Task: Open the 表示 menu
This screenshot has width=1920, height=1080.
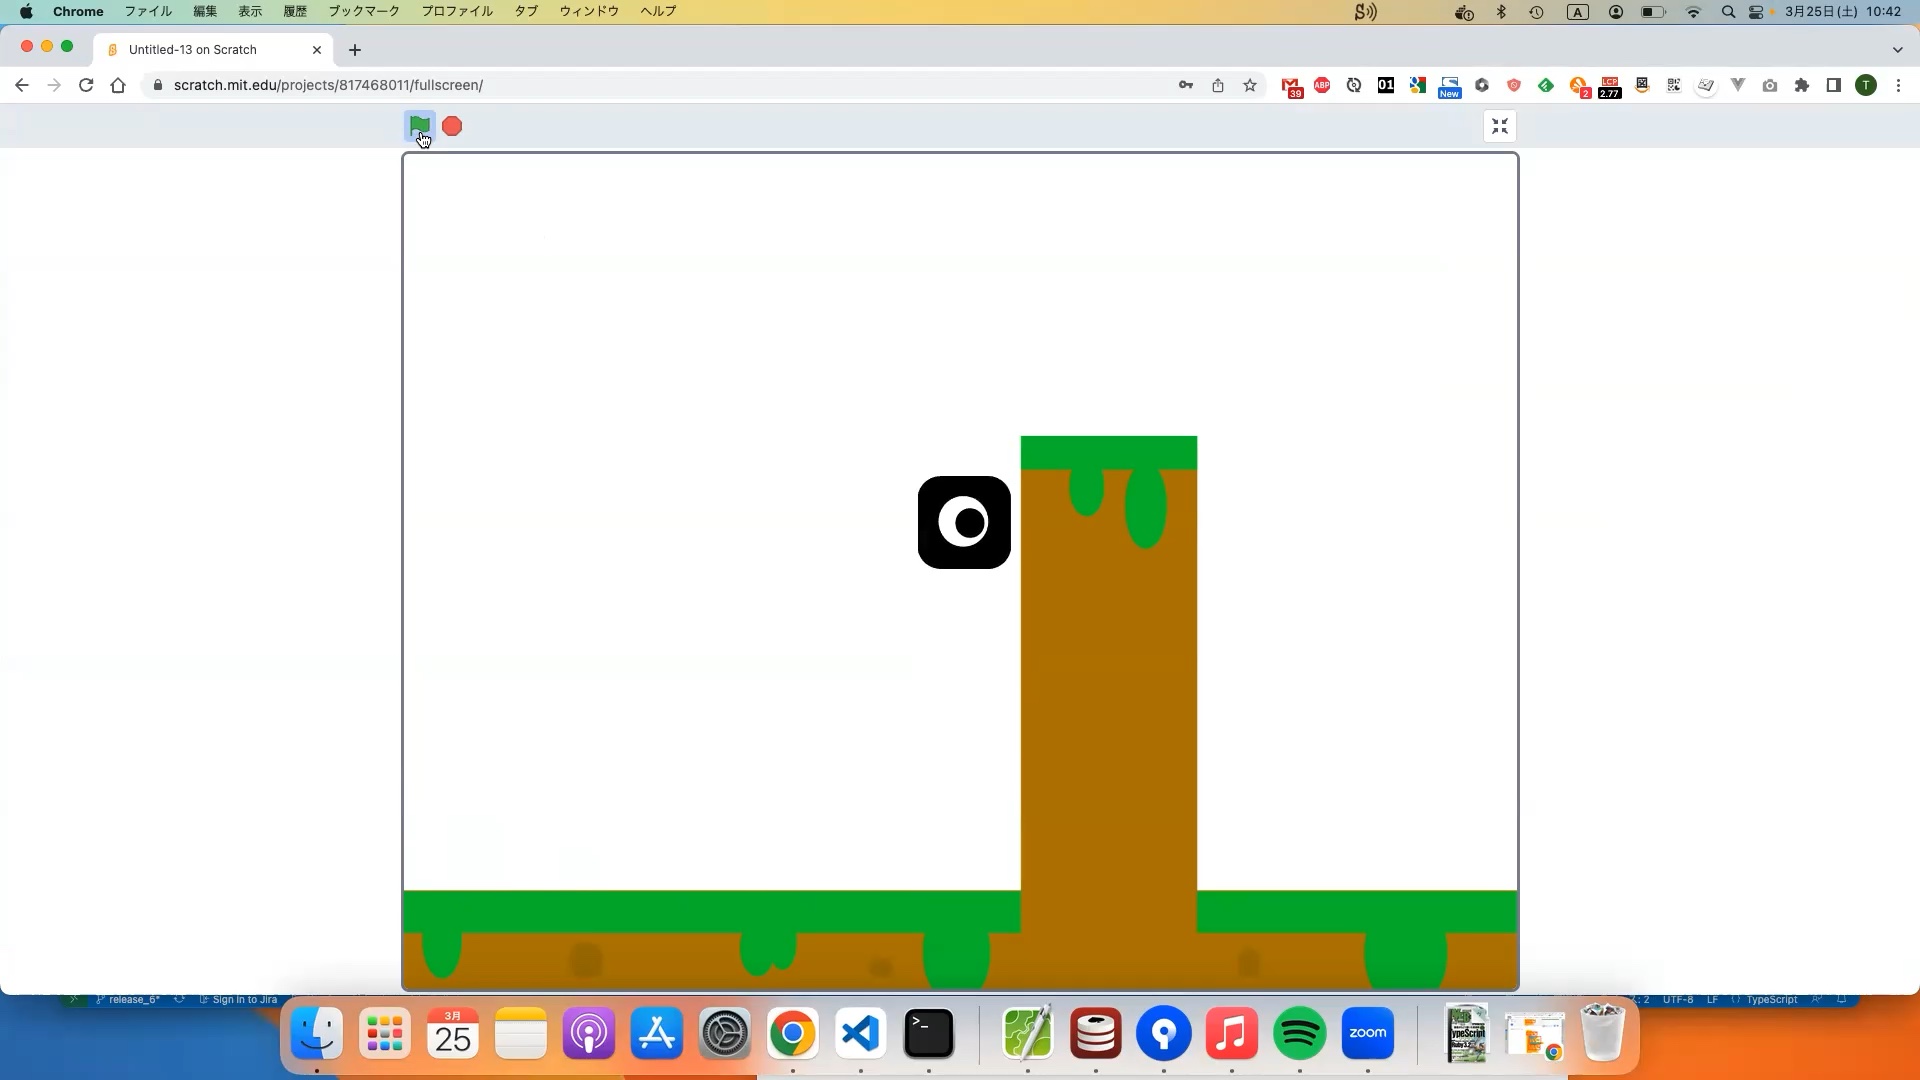Action: click(x=250, y=11)
